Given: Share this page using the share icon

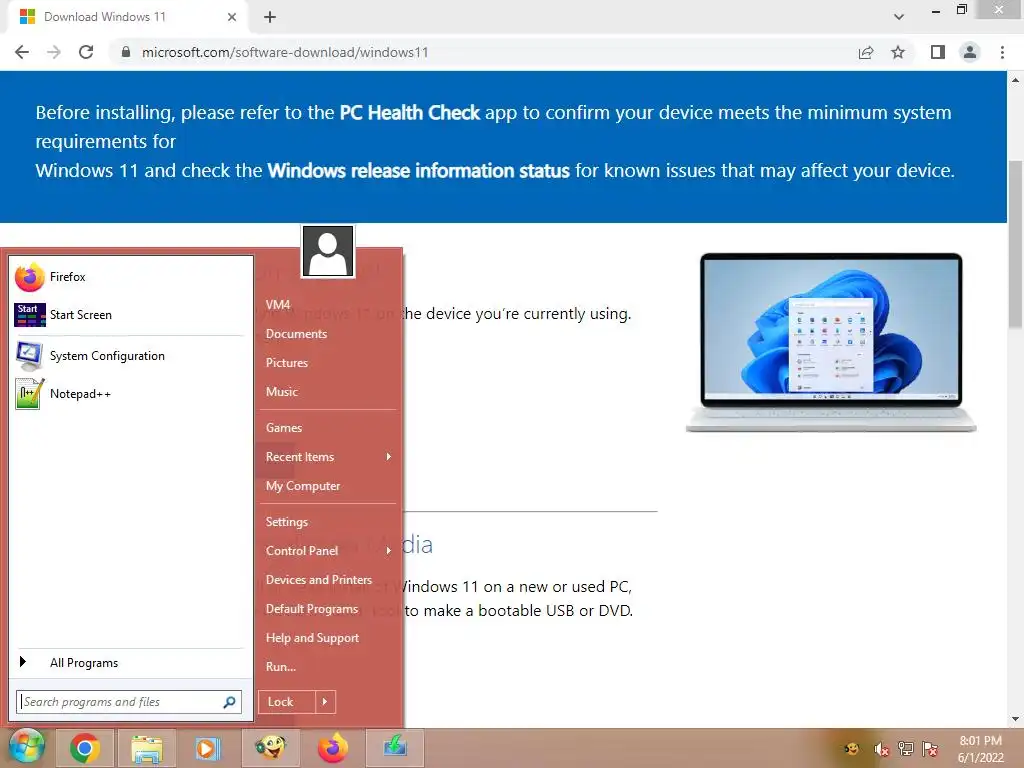Looking at the screenshot, I should [x=866, y=52].
